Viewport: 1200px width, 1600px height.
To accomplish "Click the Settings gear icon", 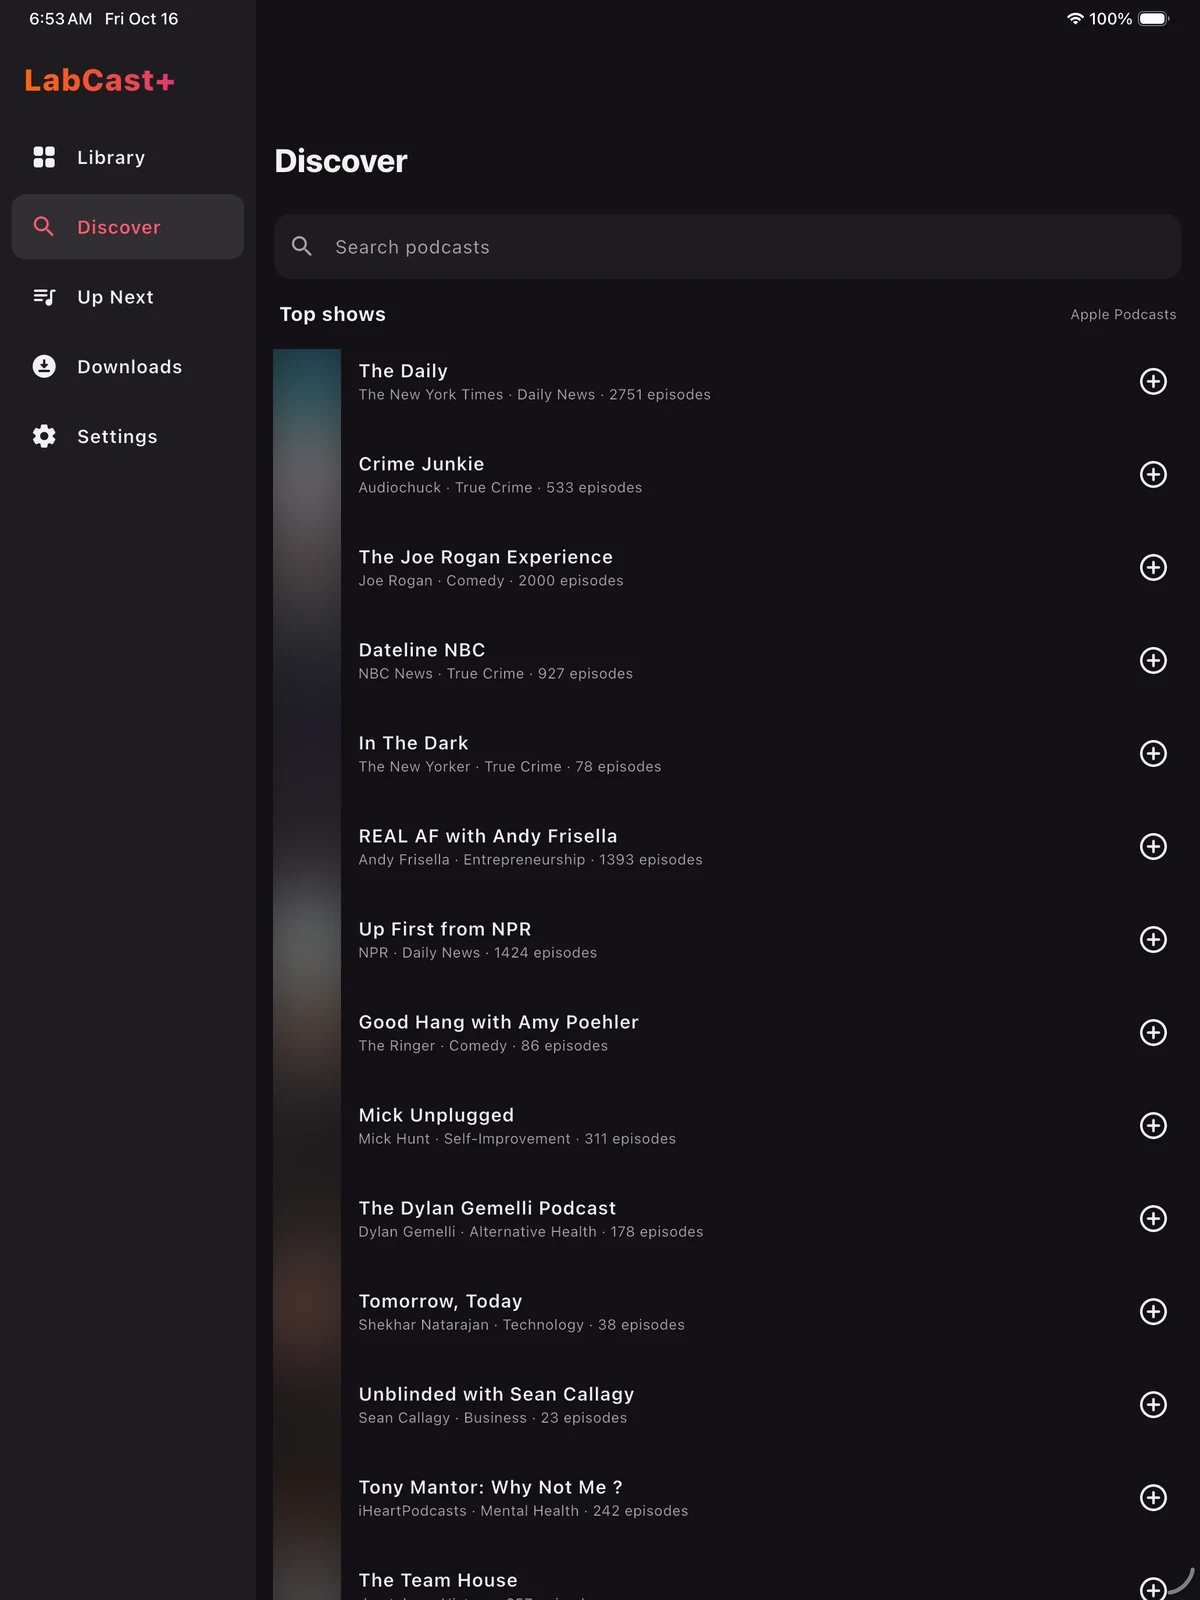I will [44, 436].
